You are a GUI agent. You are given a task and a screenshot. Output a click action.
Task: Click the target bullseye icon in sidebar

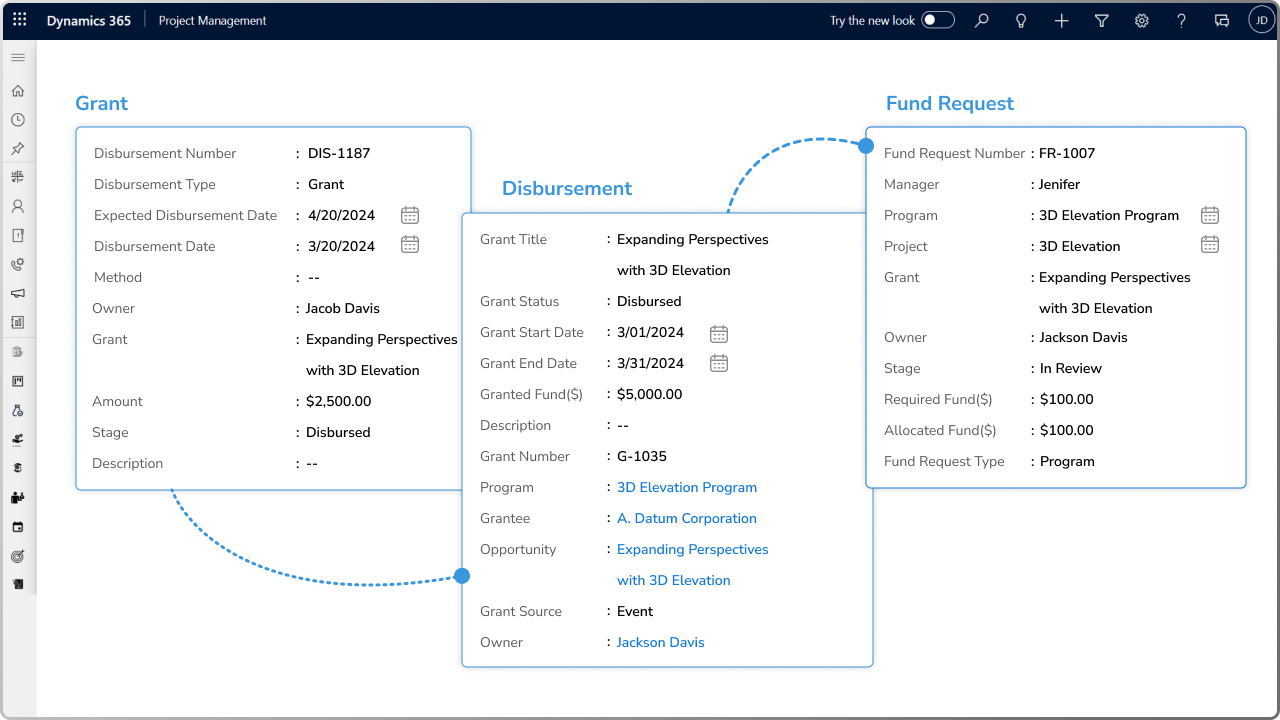pos(18,555)
